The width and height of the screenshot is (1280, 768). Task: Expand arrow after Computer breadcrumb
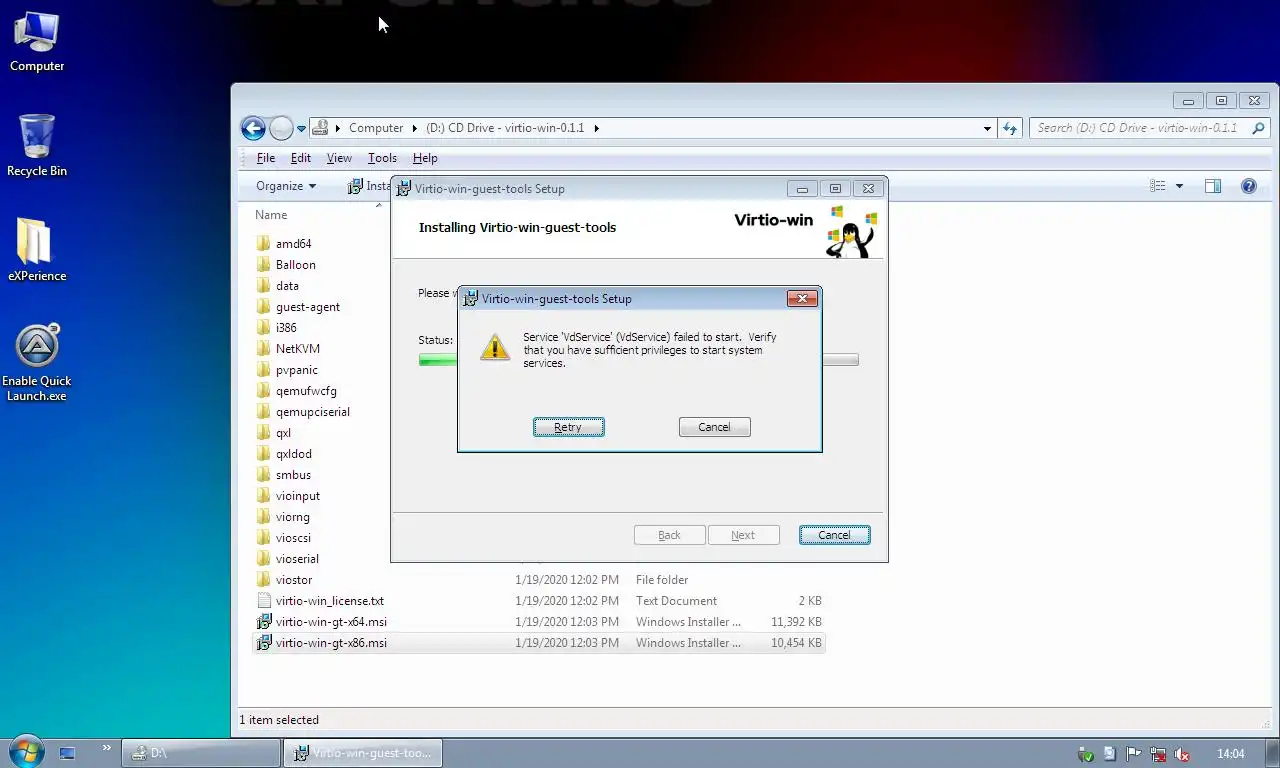415,128
